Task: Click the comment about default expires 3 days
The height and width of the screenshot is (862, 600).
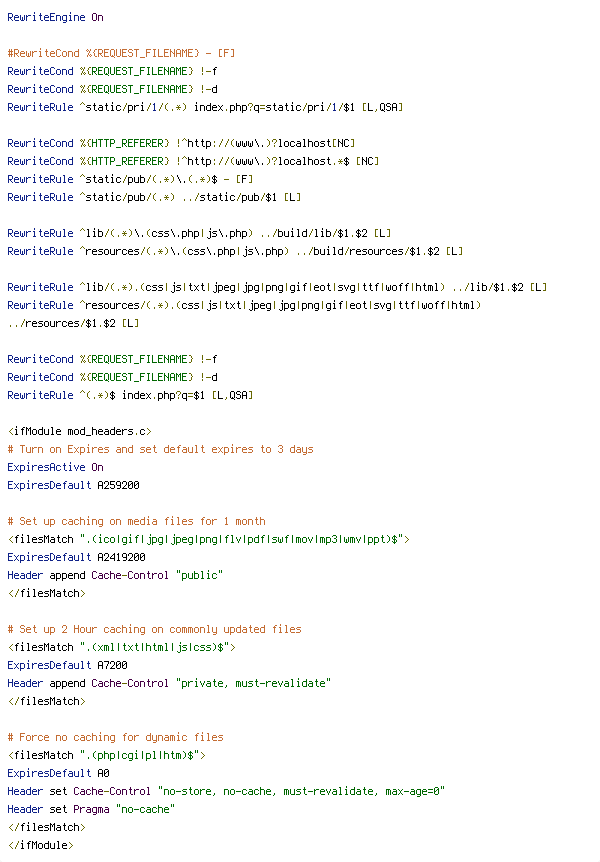Action: click(x=160, y=449)
